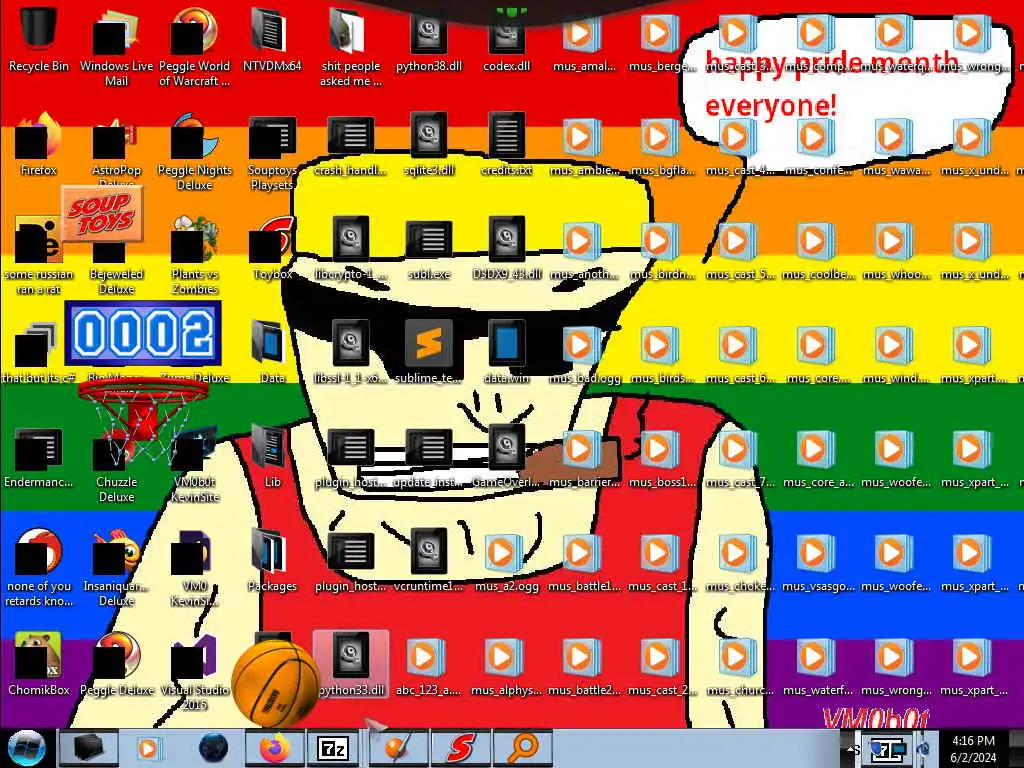Select the Souptoys Playsets icon
The width and height of the screenshot is (1024, 768).
[x=272, y=152]
